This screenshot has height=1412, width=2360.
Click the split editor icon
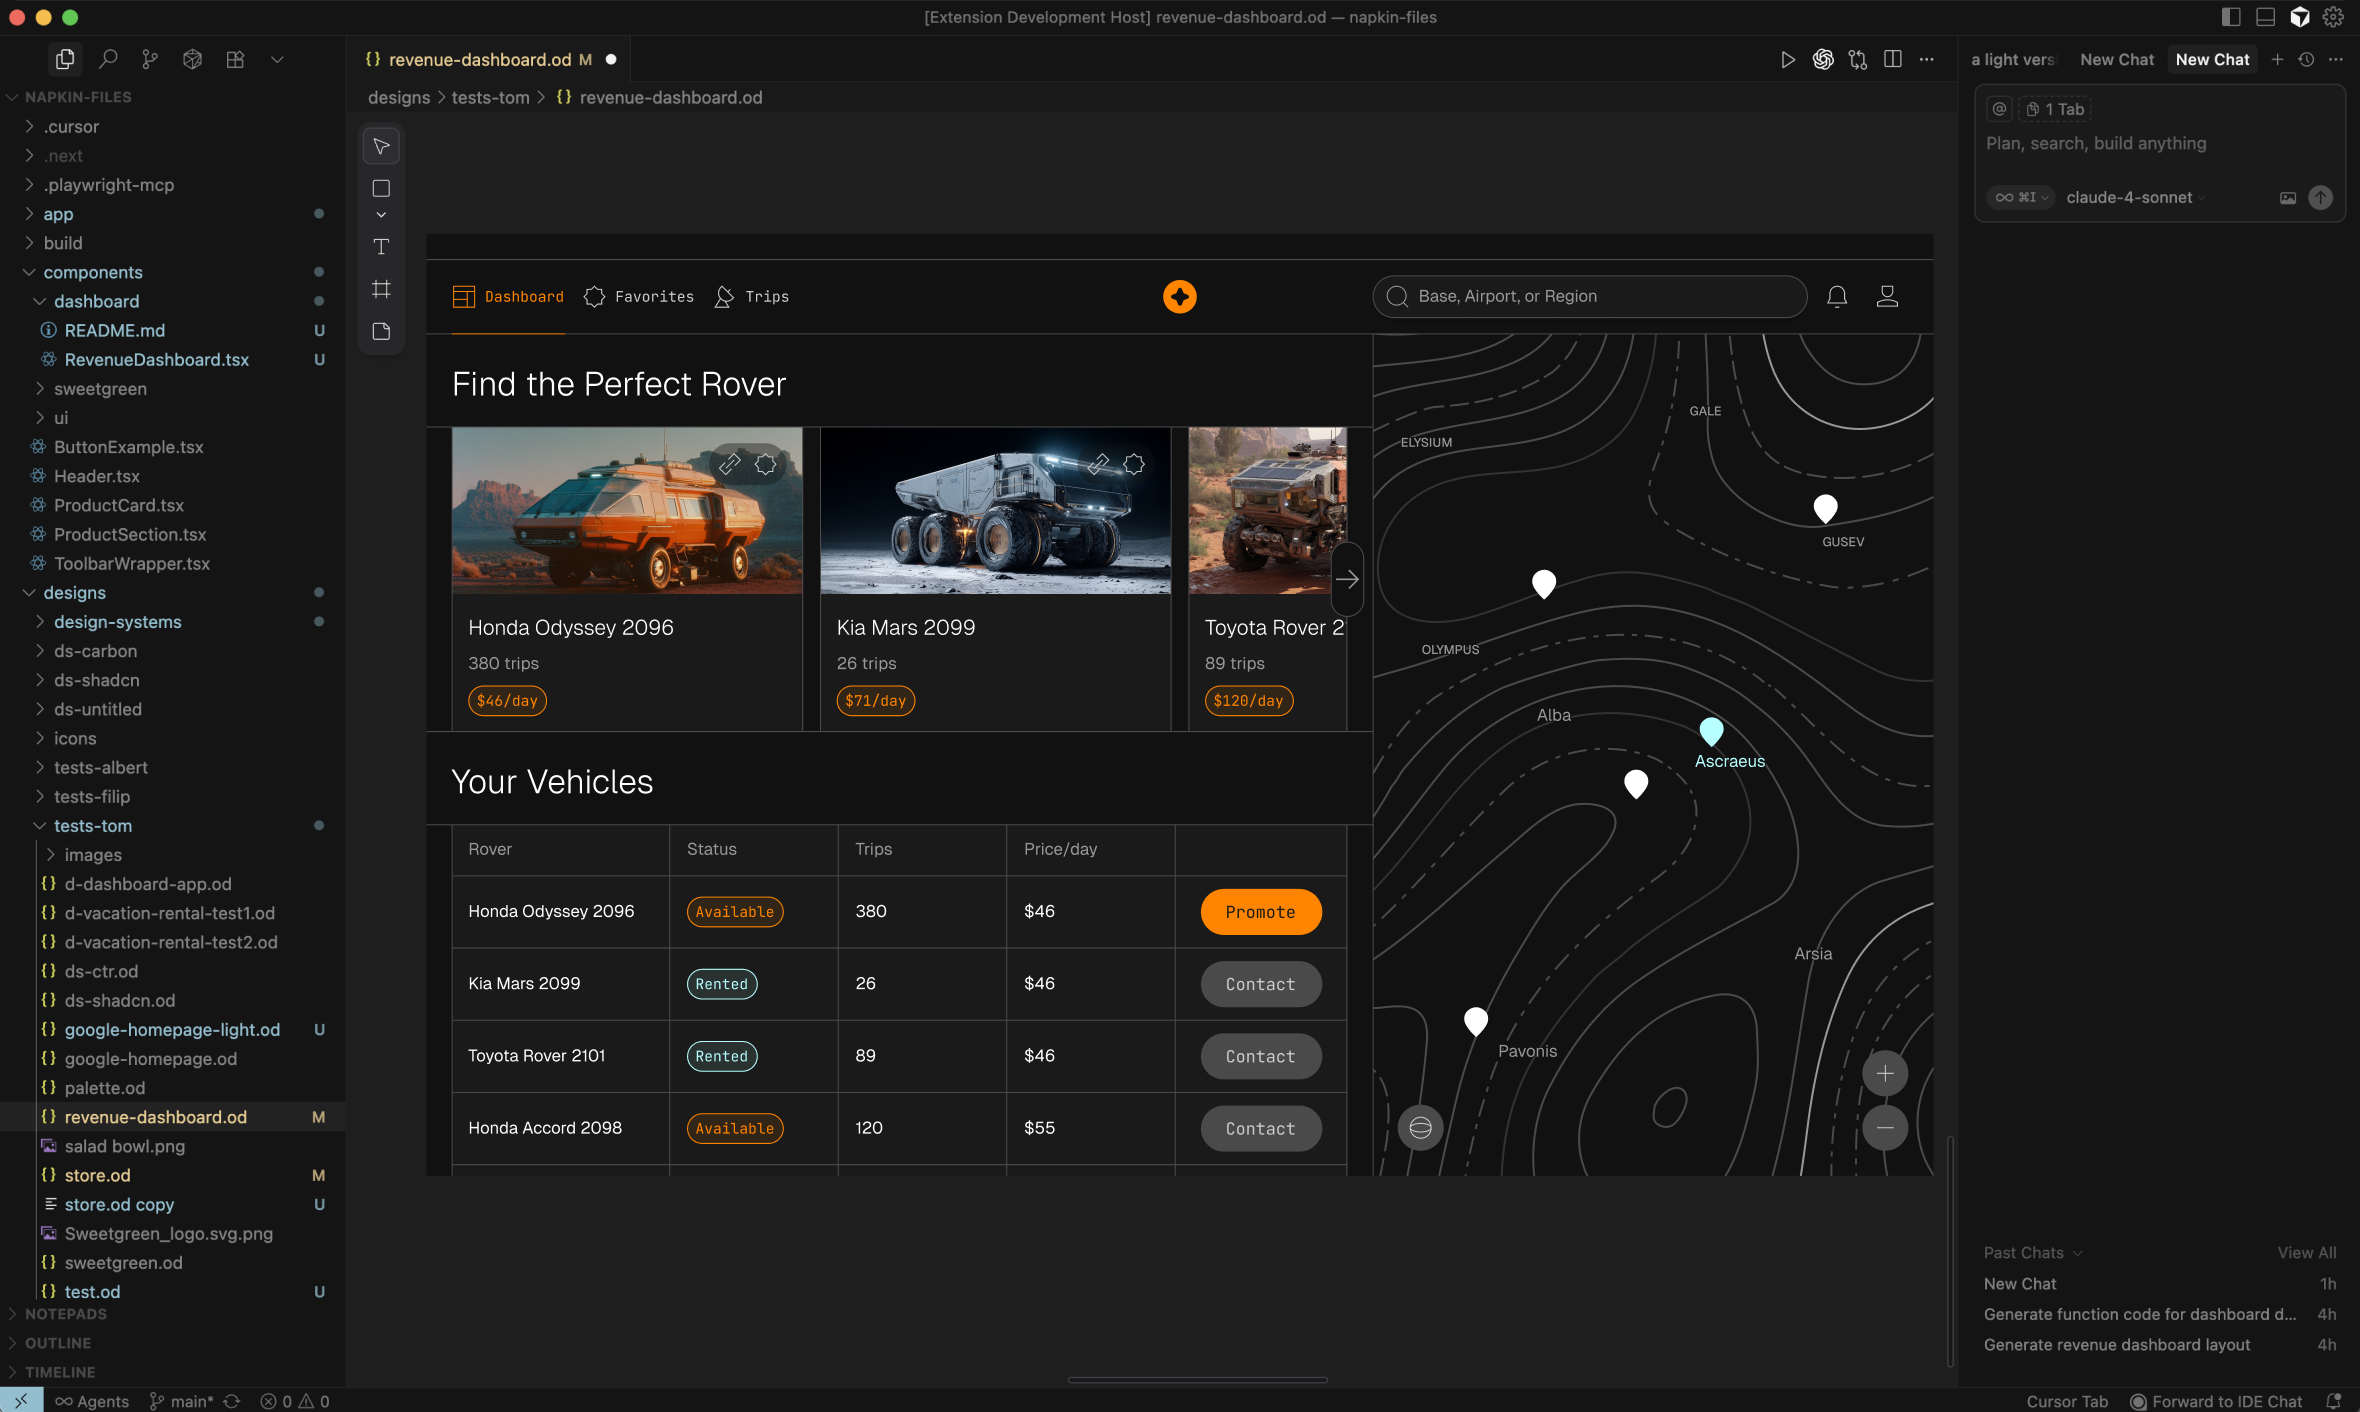point(1892,60)
